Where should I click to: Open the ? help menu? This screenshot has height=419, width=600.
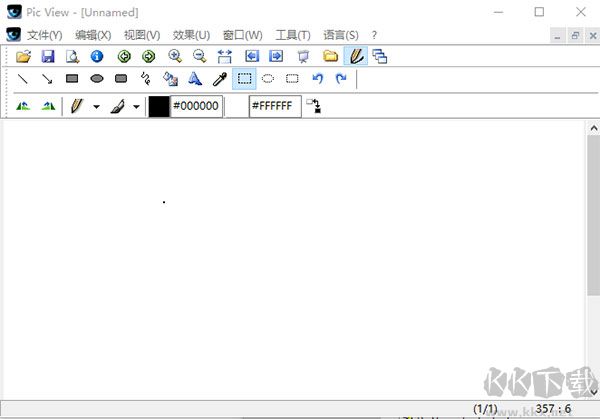374,35
